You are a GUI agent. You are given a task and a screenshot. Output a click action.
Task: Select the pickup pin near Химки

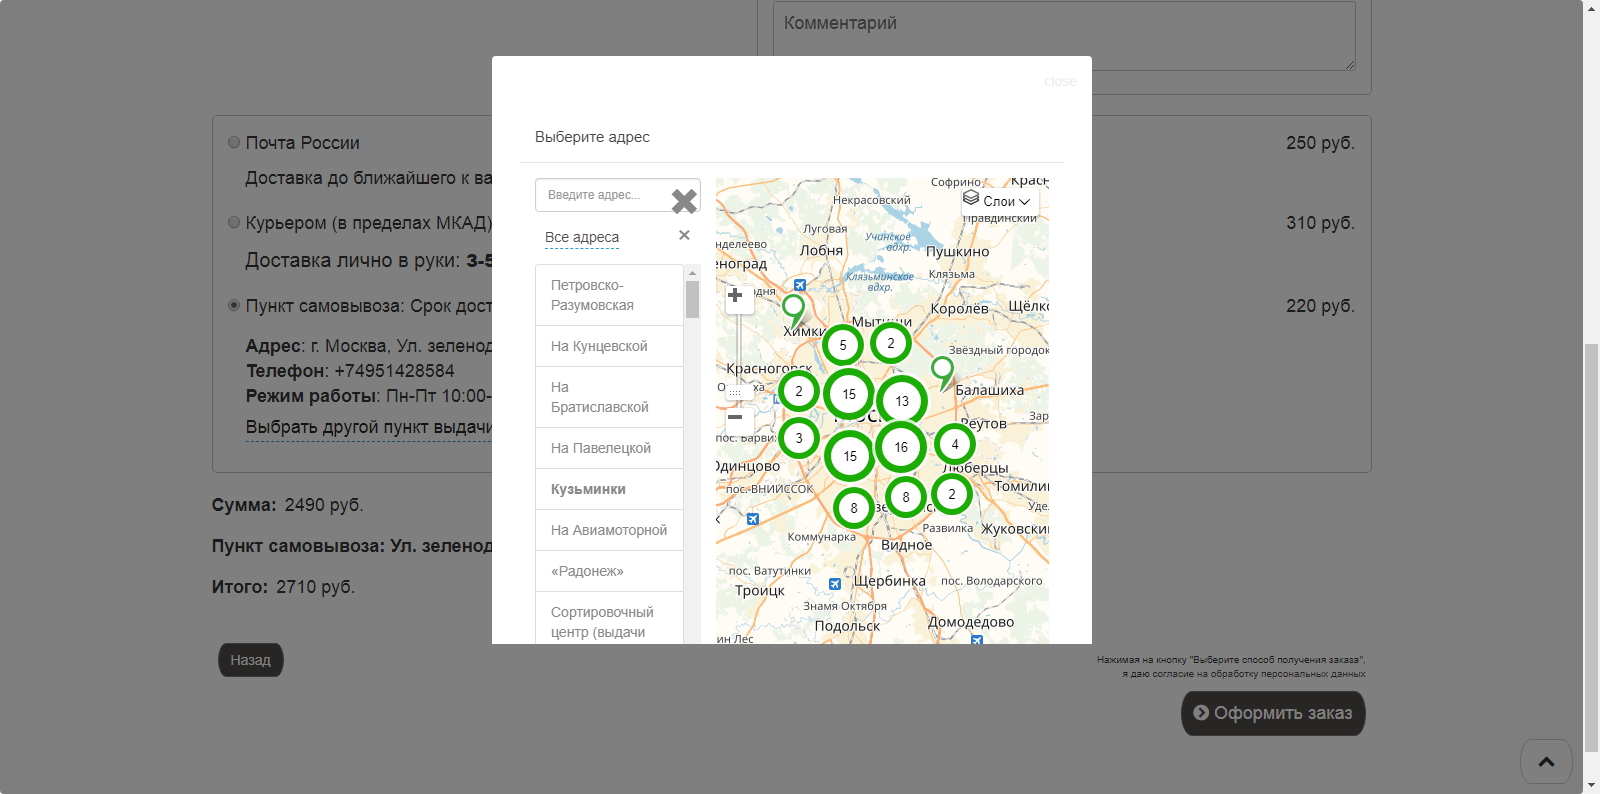coord(793,310)
